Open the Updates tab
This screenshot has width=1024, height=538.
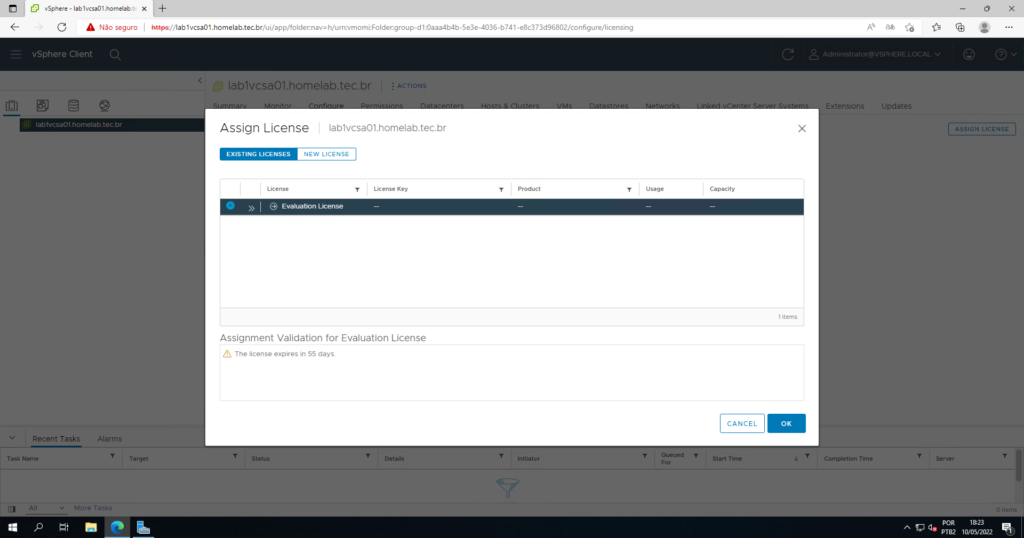(896, 106)
